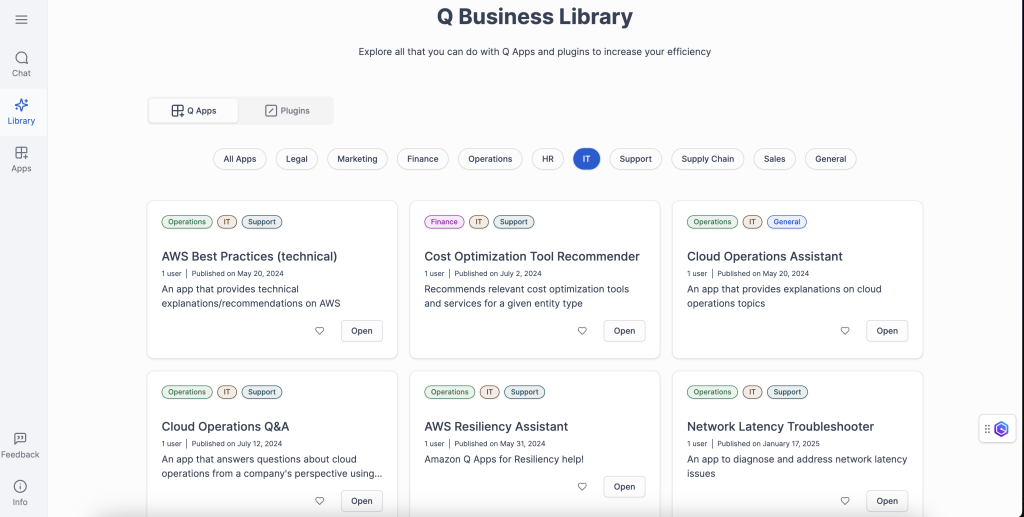Screen dimensions: 1024x517
Task: Open Library in the sidebar
Action: (x=22, y=112)
